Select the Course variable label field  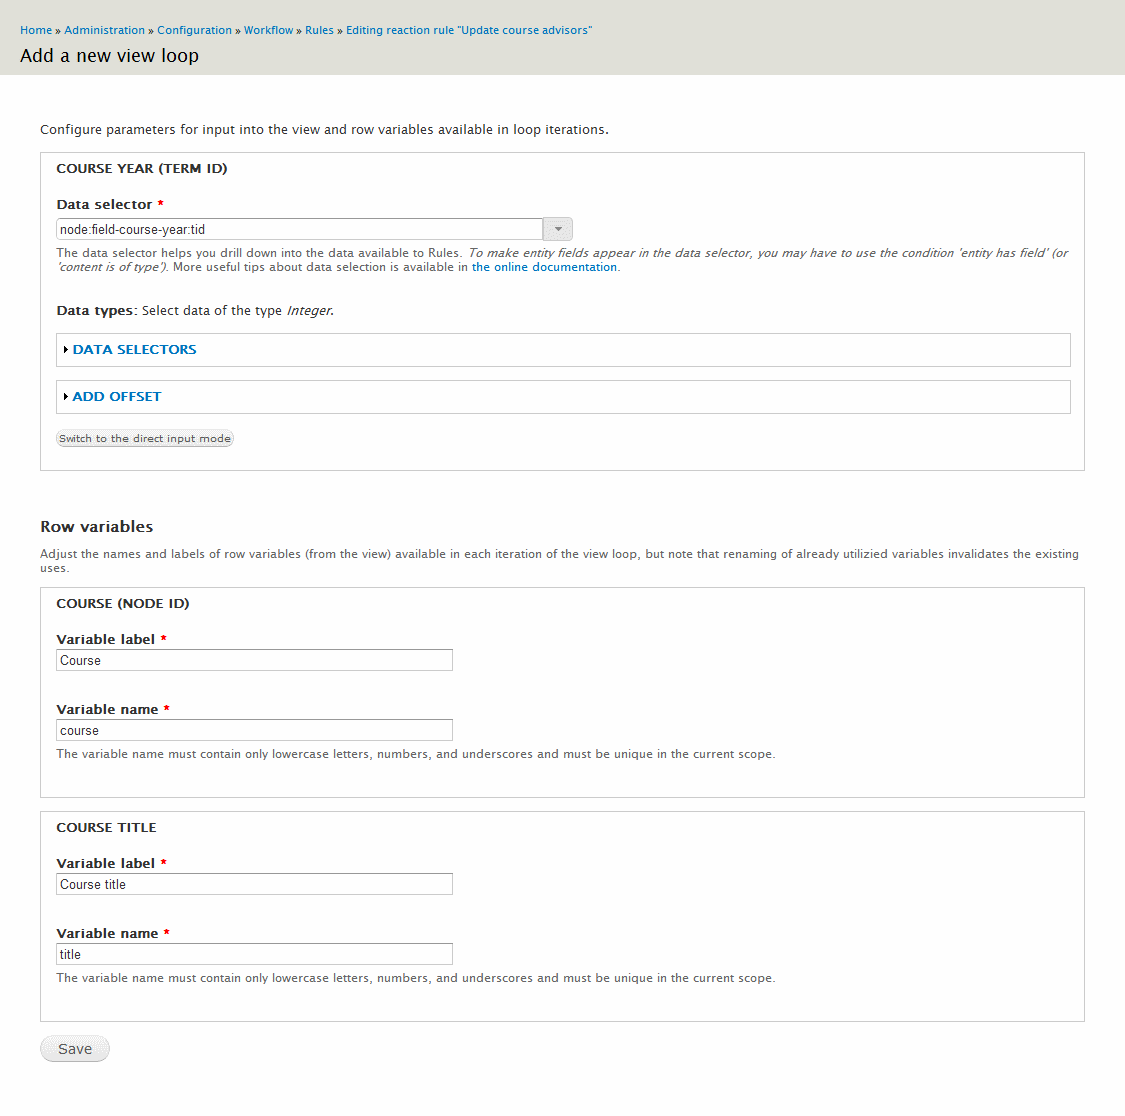point(253,660)
